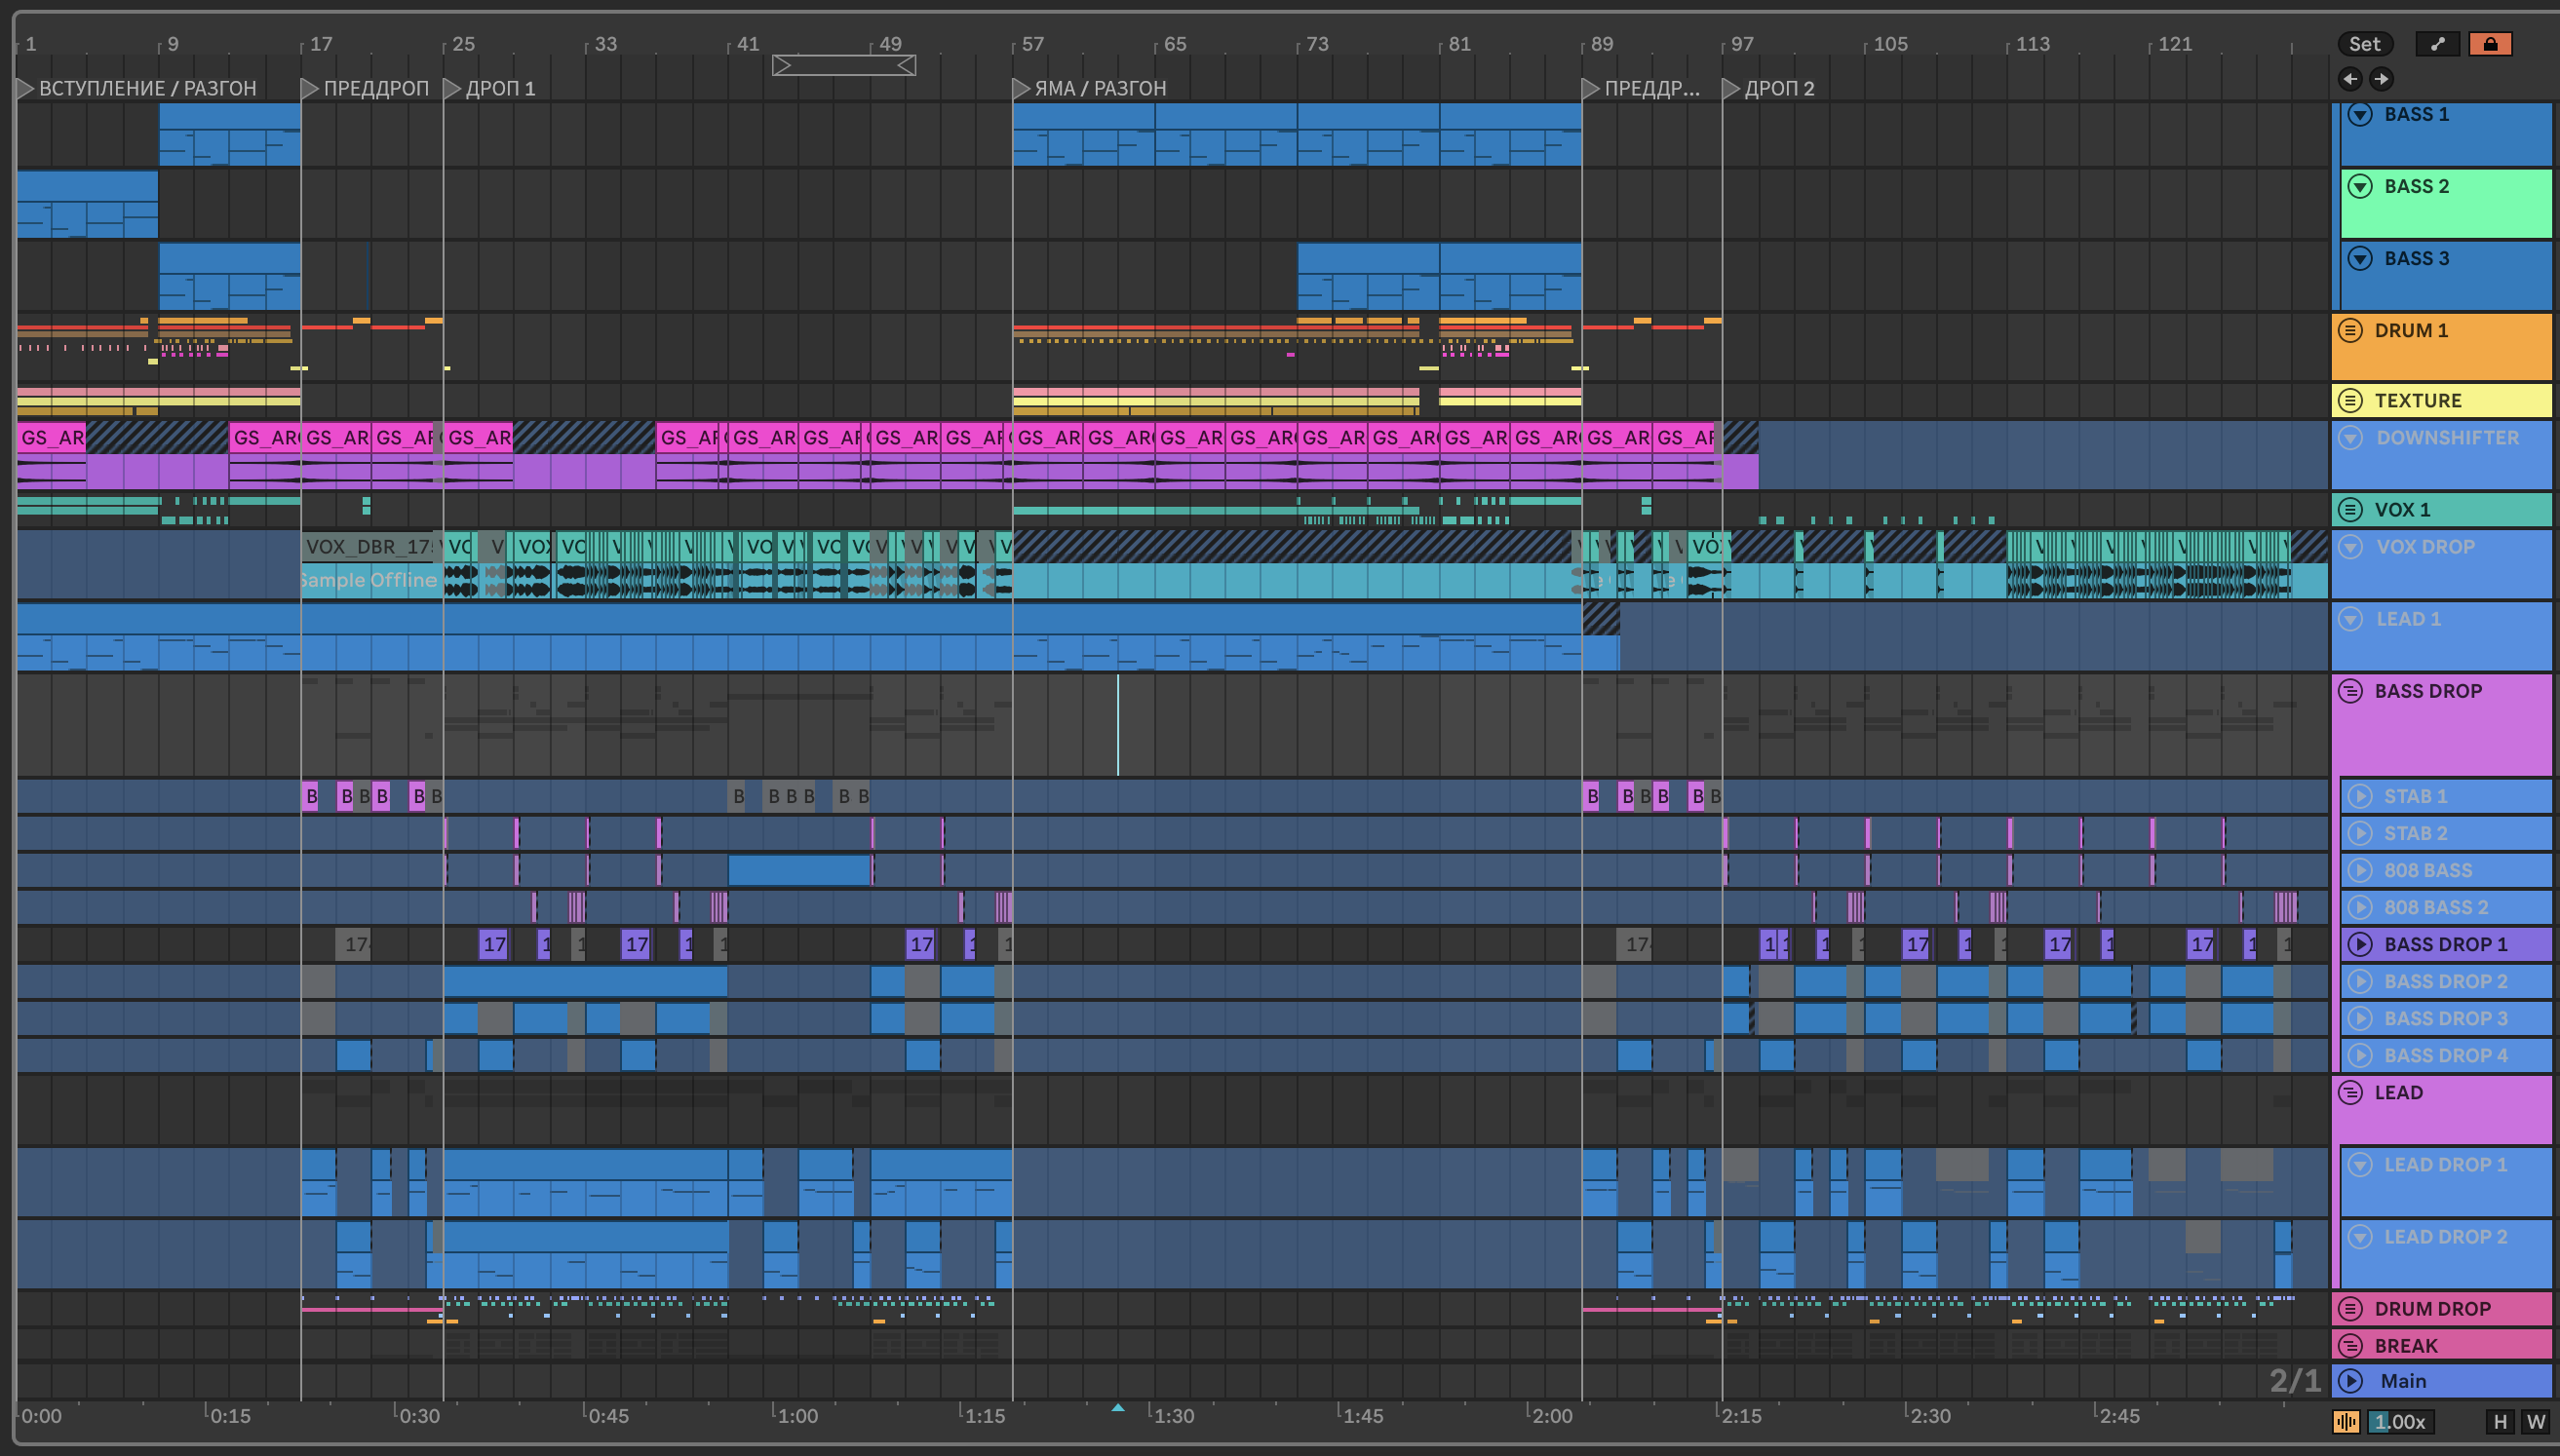Select the BASS DROP group title
Image resolution: width=2560 pixels, height=1456 pixels.
click(2428, 690)
